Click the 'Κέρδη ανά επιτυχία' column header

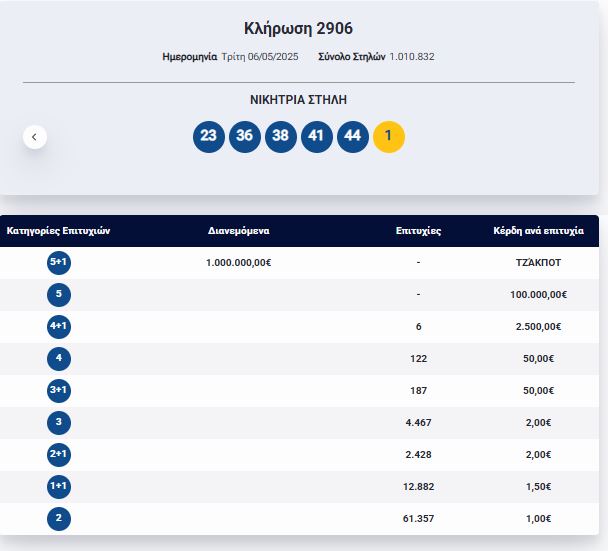coord(538,231)
